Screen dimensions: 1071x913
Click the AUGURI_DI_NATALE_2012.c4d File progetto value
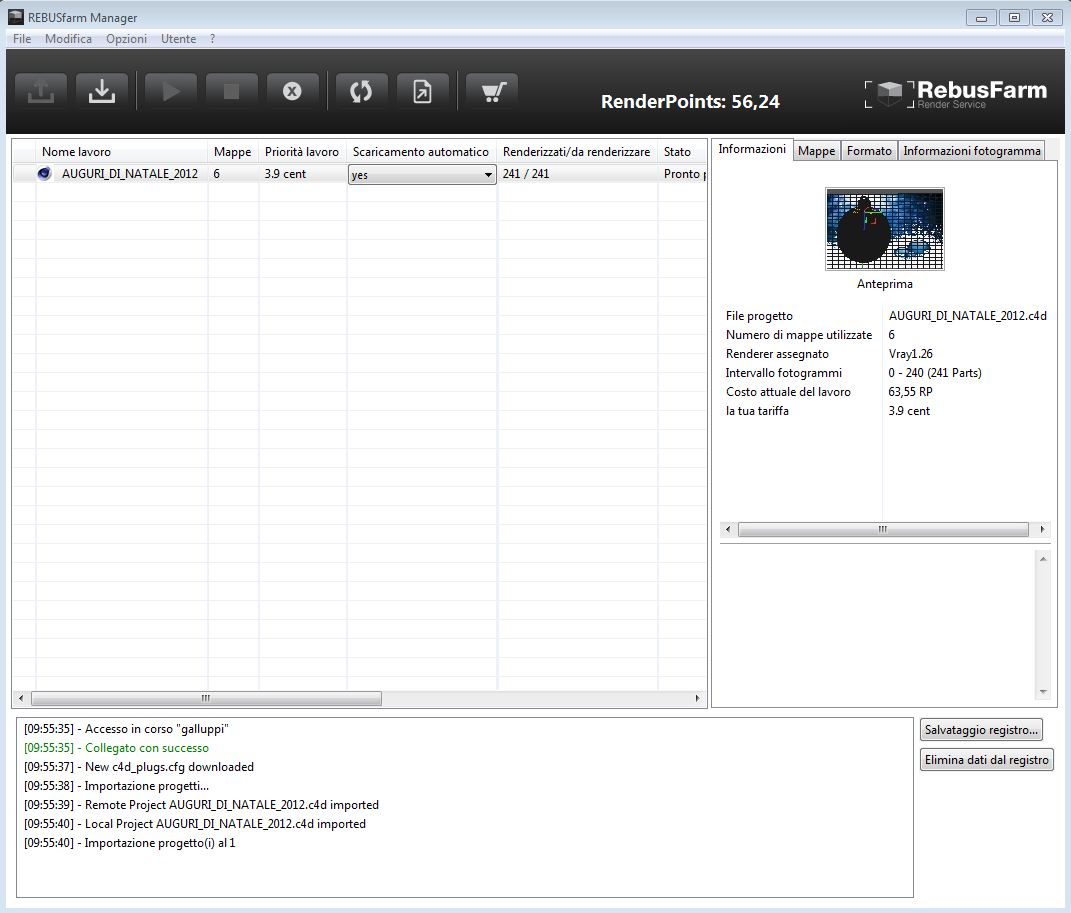(967, 315)
